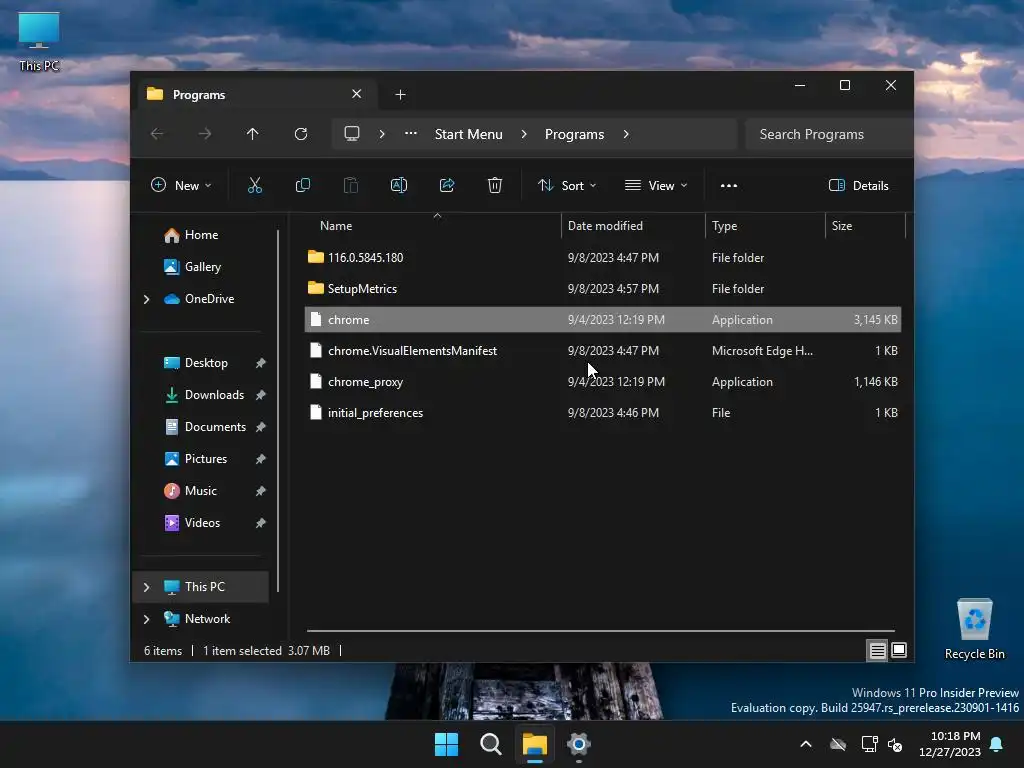This screenshot has height=768, width=1024.
Task: Click the Copy icon in toolbar
Action: pos(302,185)
